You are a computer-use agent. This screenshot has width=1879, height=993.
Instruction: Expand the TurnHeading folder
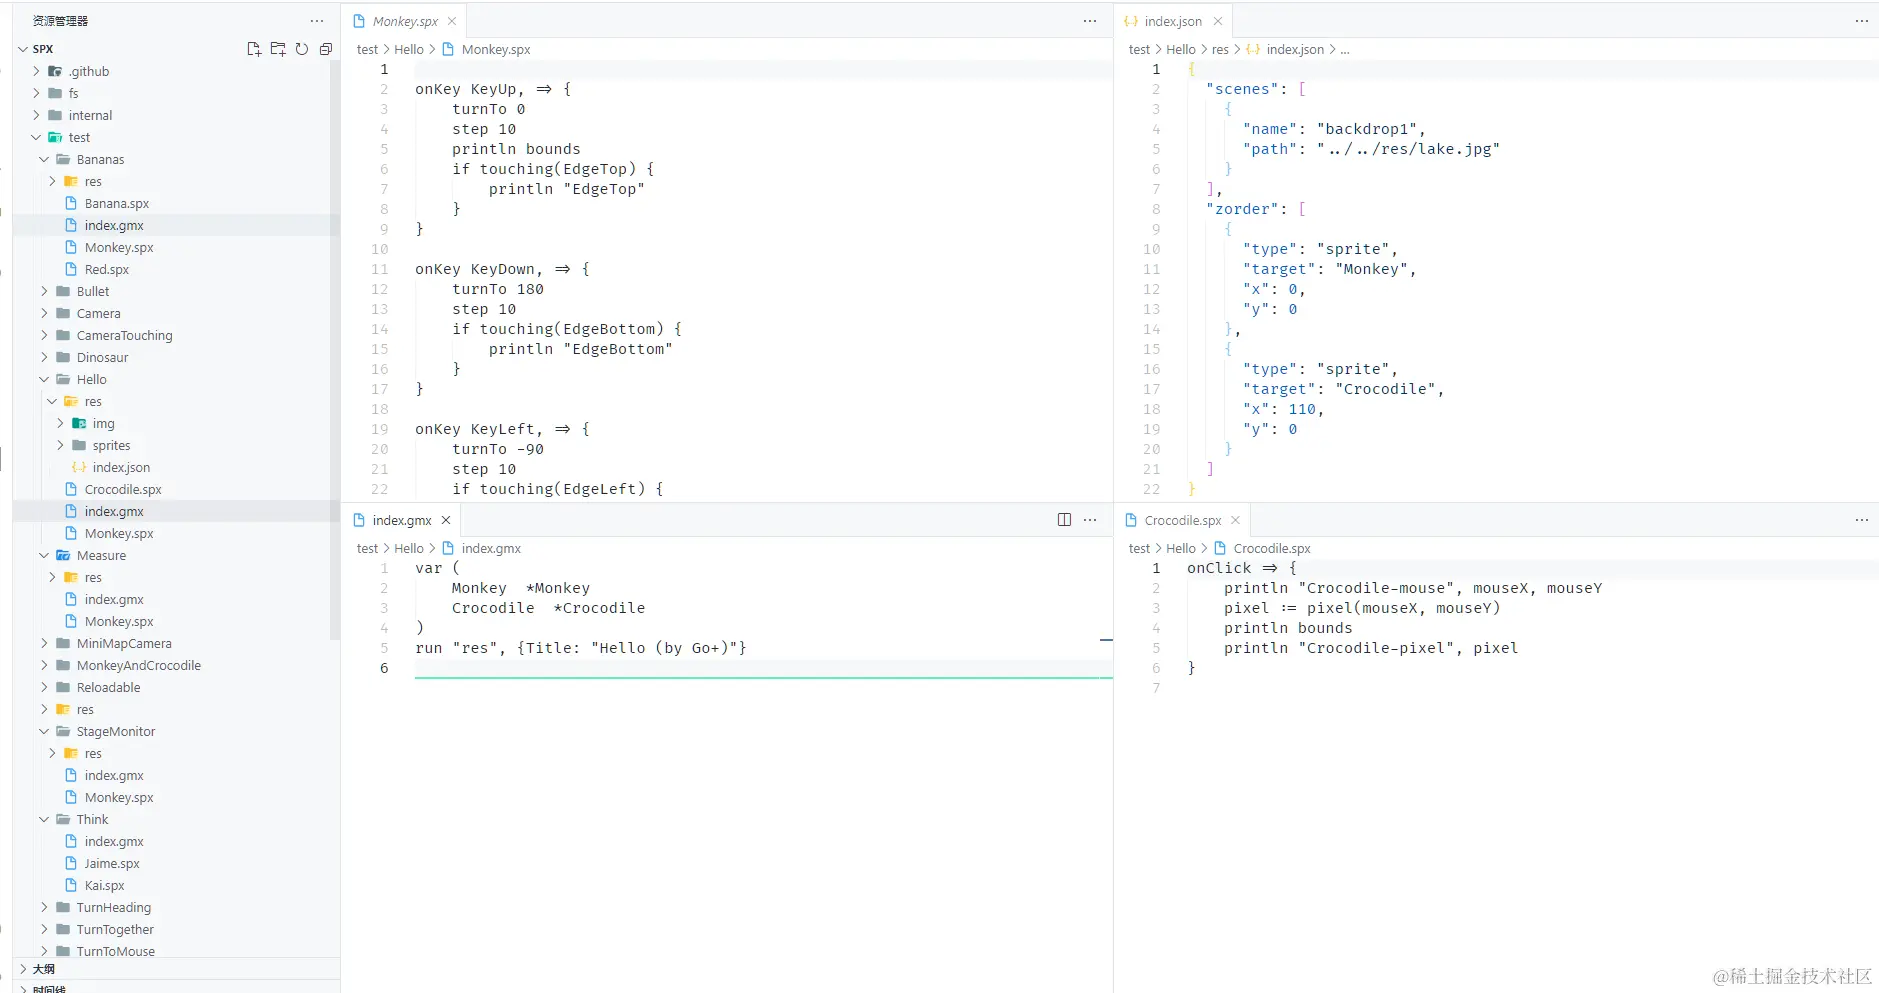click(44, 907)
